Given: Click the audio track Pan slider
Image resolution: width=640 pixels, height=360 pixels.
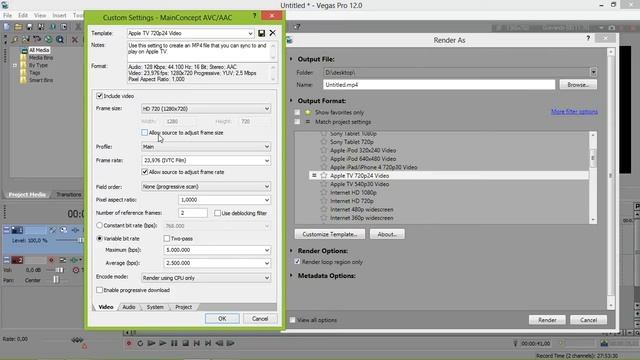Looking at the screenshot, I should pyautogui.click(x=56, y=280).
